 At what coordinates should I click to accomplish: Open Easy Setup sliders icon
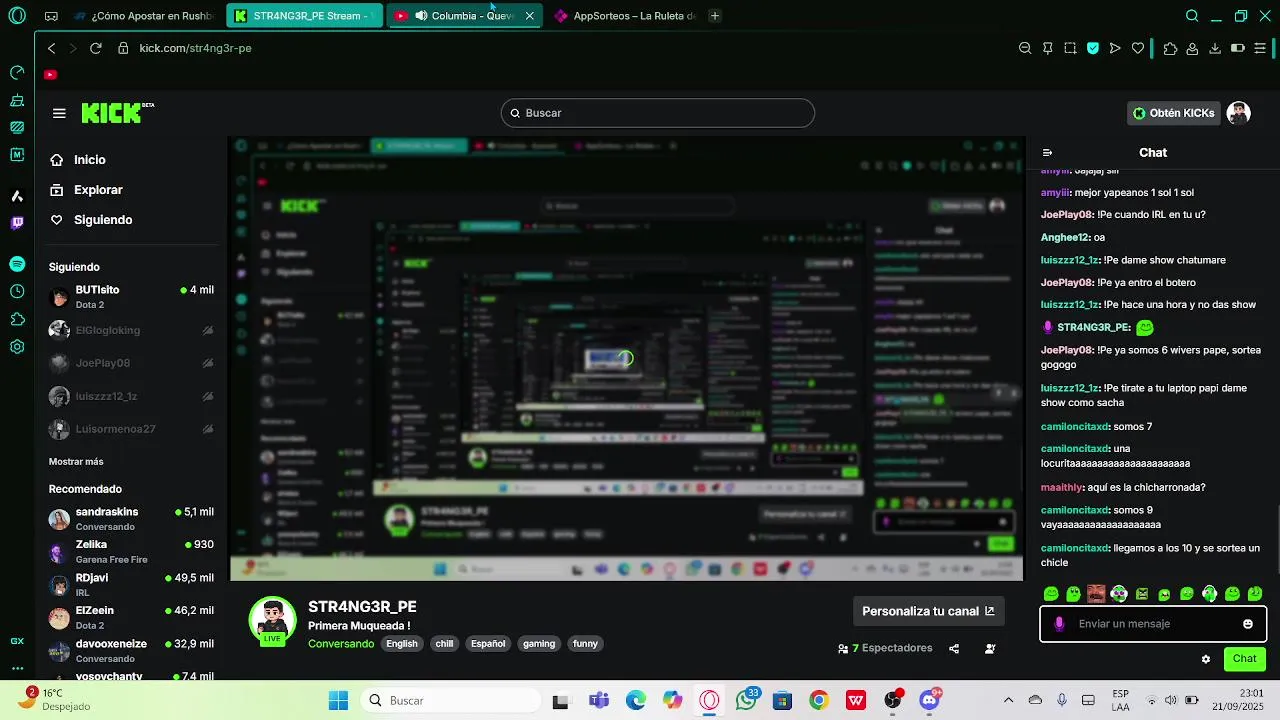click(x=1260, y=48)
